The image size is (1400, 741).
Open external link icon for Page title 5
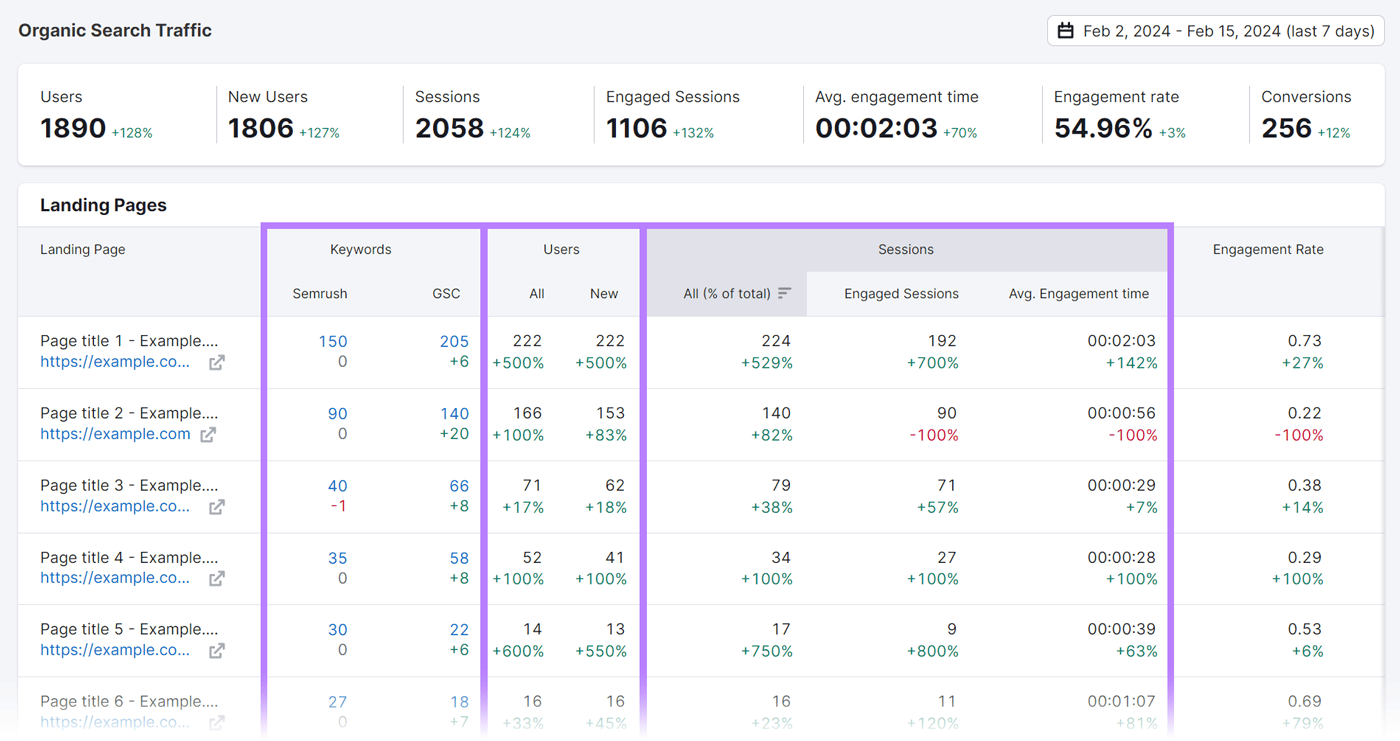click(217, 651)
